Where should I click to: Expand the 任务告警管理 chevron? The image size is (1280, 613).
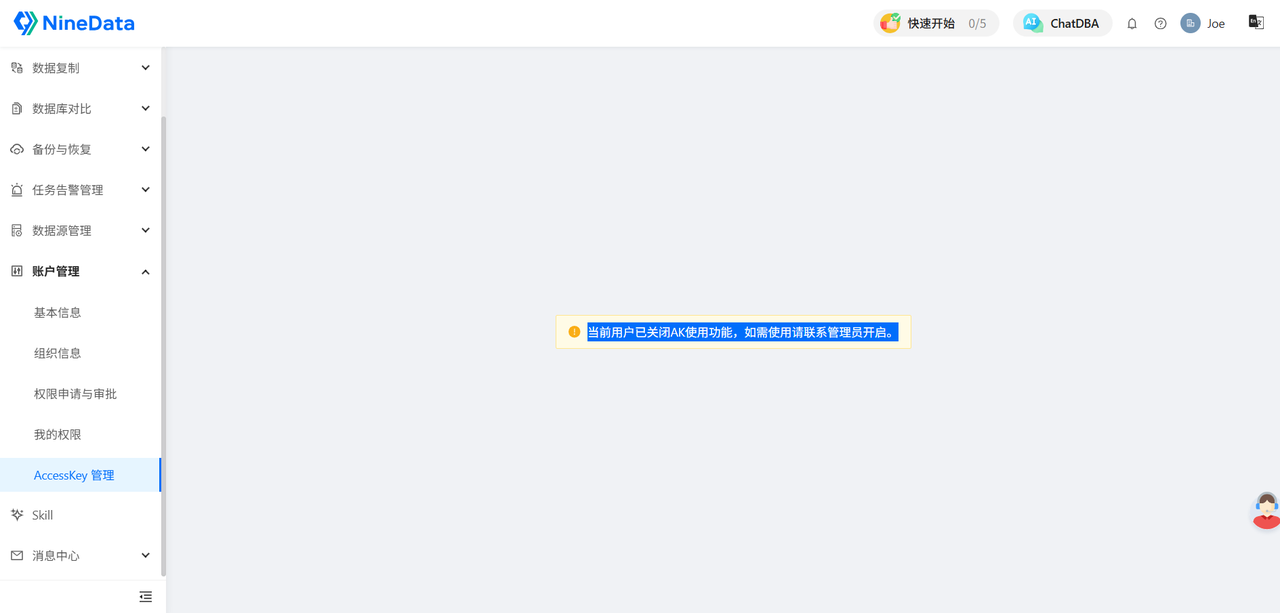(145, 190)
